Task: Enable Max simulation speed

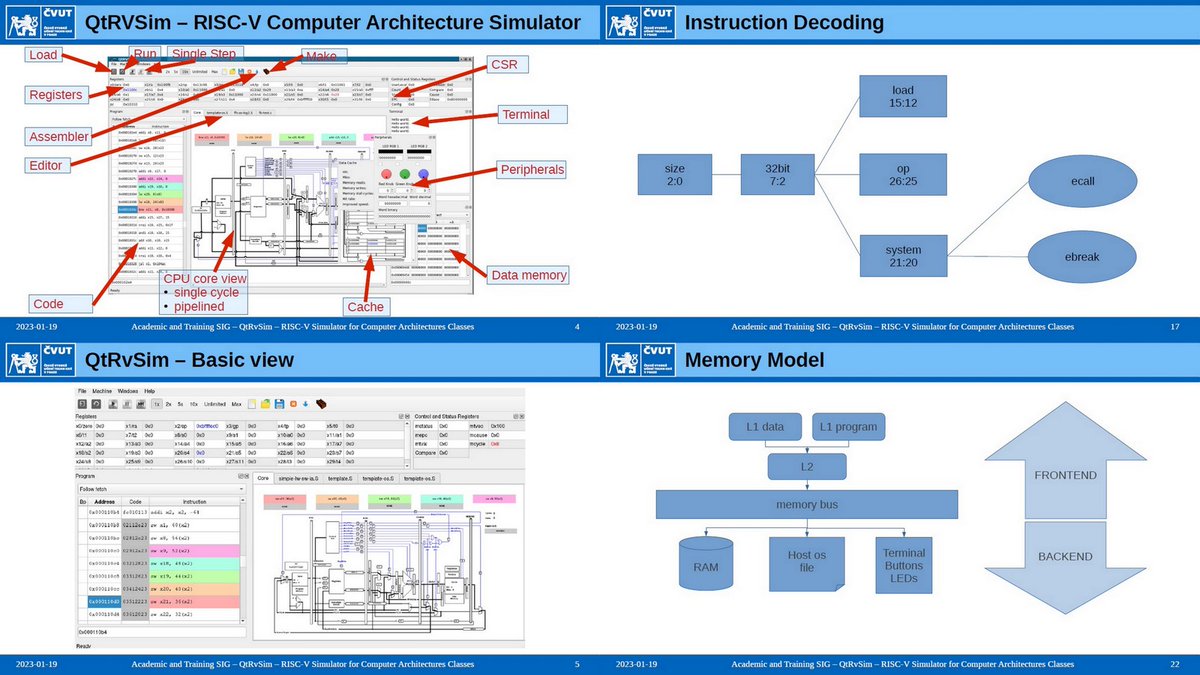Action: [238, 403]
